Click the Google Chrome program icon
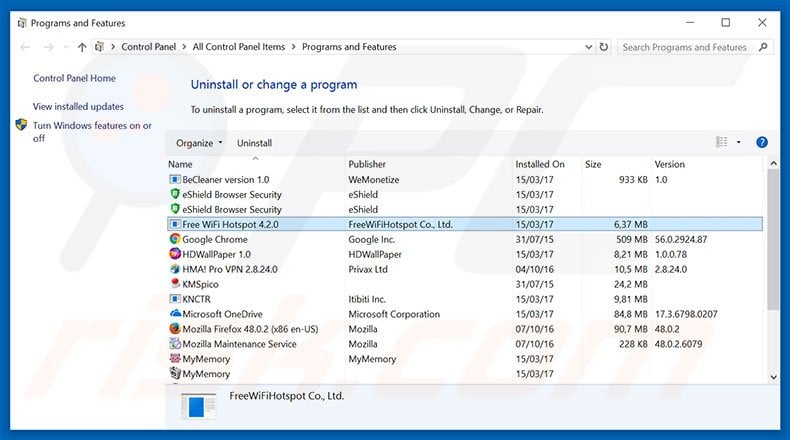This screenshot has width=790, height=440. pyautogui.click(x=175, y=239)
